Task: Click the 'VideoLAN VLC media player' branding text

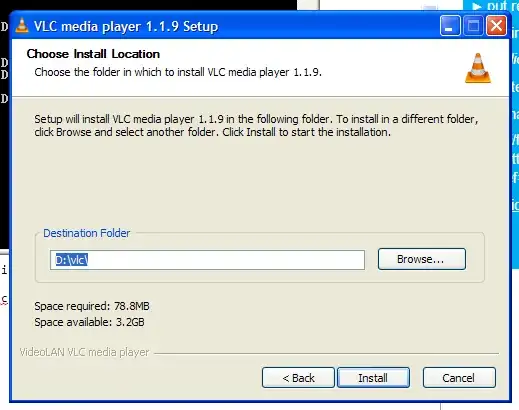Action: coord(84,352)
